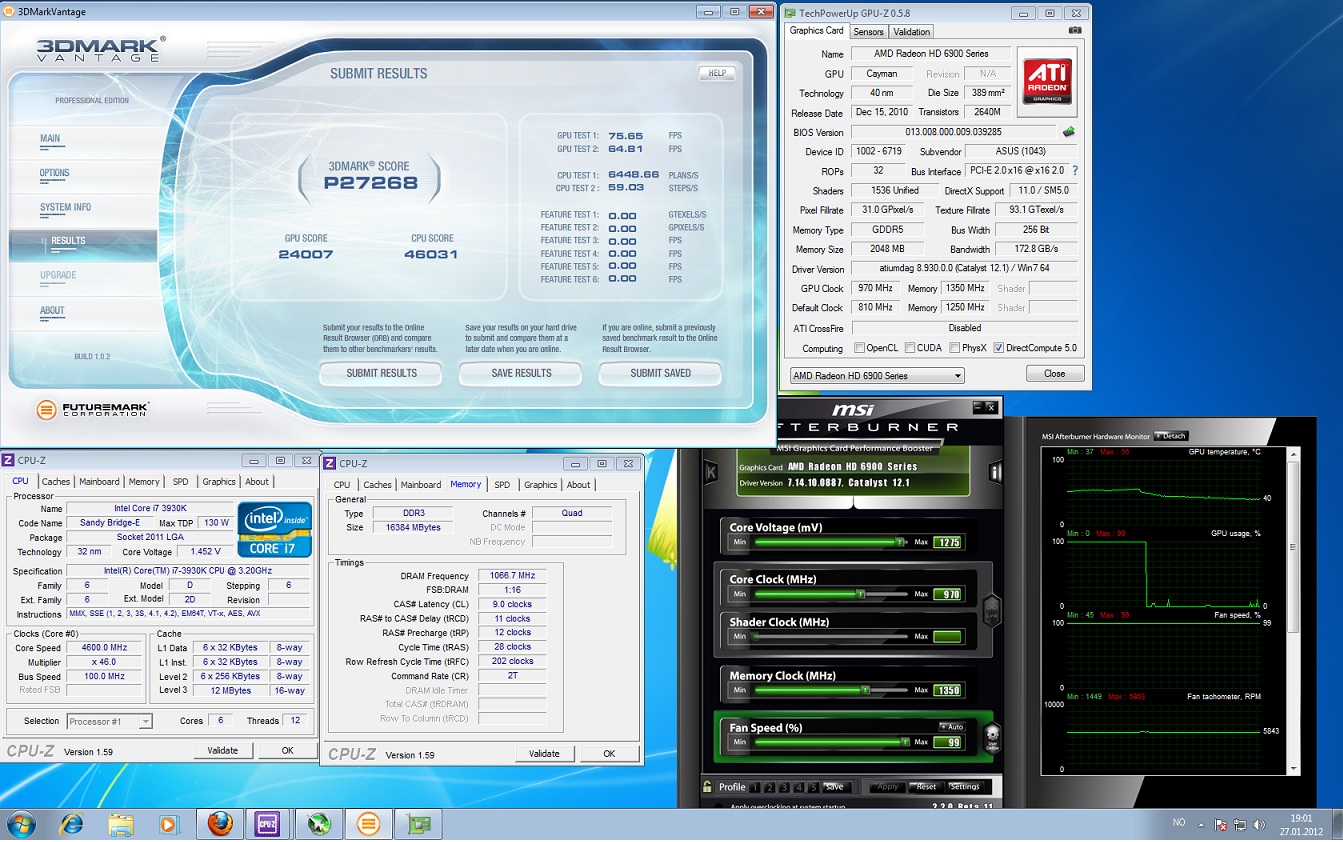The height and width of the screenshot is (842, 1343).
Task: Click the Memory Clock slider handle
Action: [866, 690]
